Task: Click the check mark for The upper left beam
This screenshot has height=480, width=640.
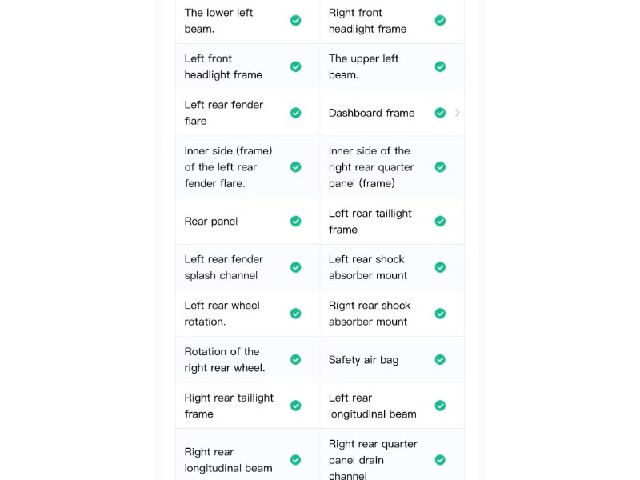Action: coord(440,67)
